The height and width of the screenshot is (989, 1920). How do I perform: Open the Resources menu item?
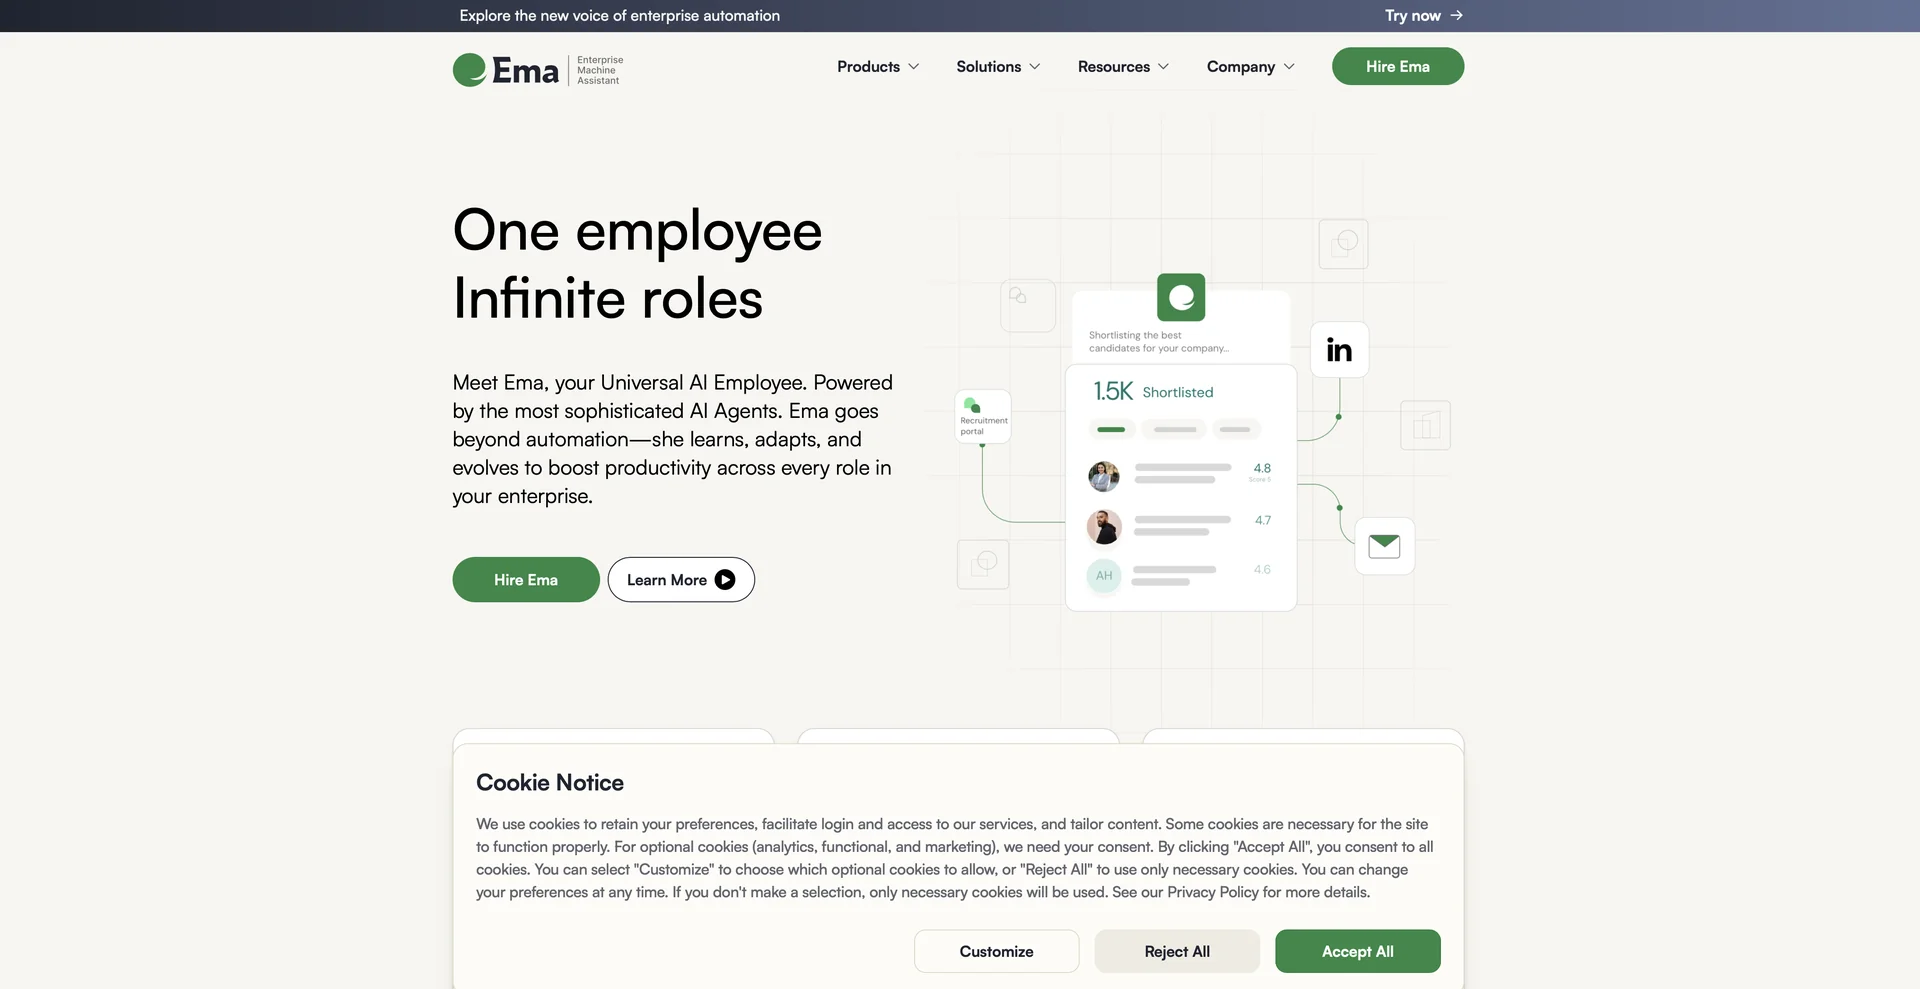tap(1123, 67)
